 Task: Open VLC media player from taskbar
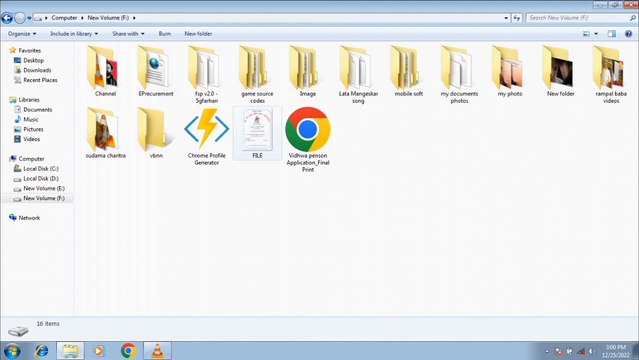tap(158, 351)
